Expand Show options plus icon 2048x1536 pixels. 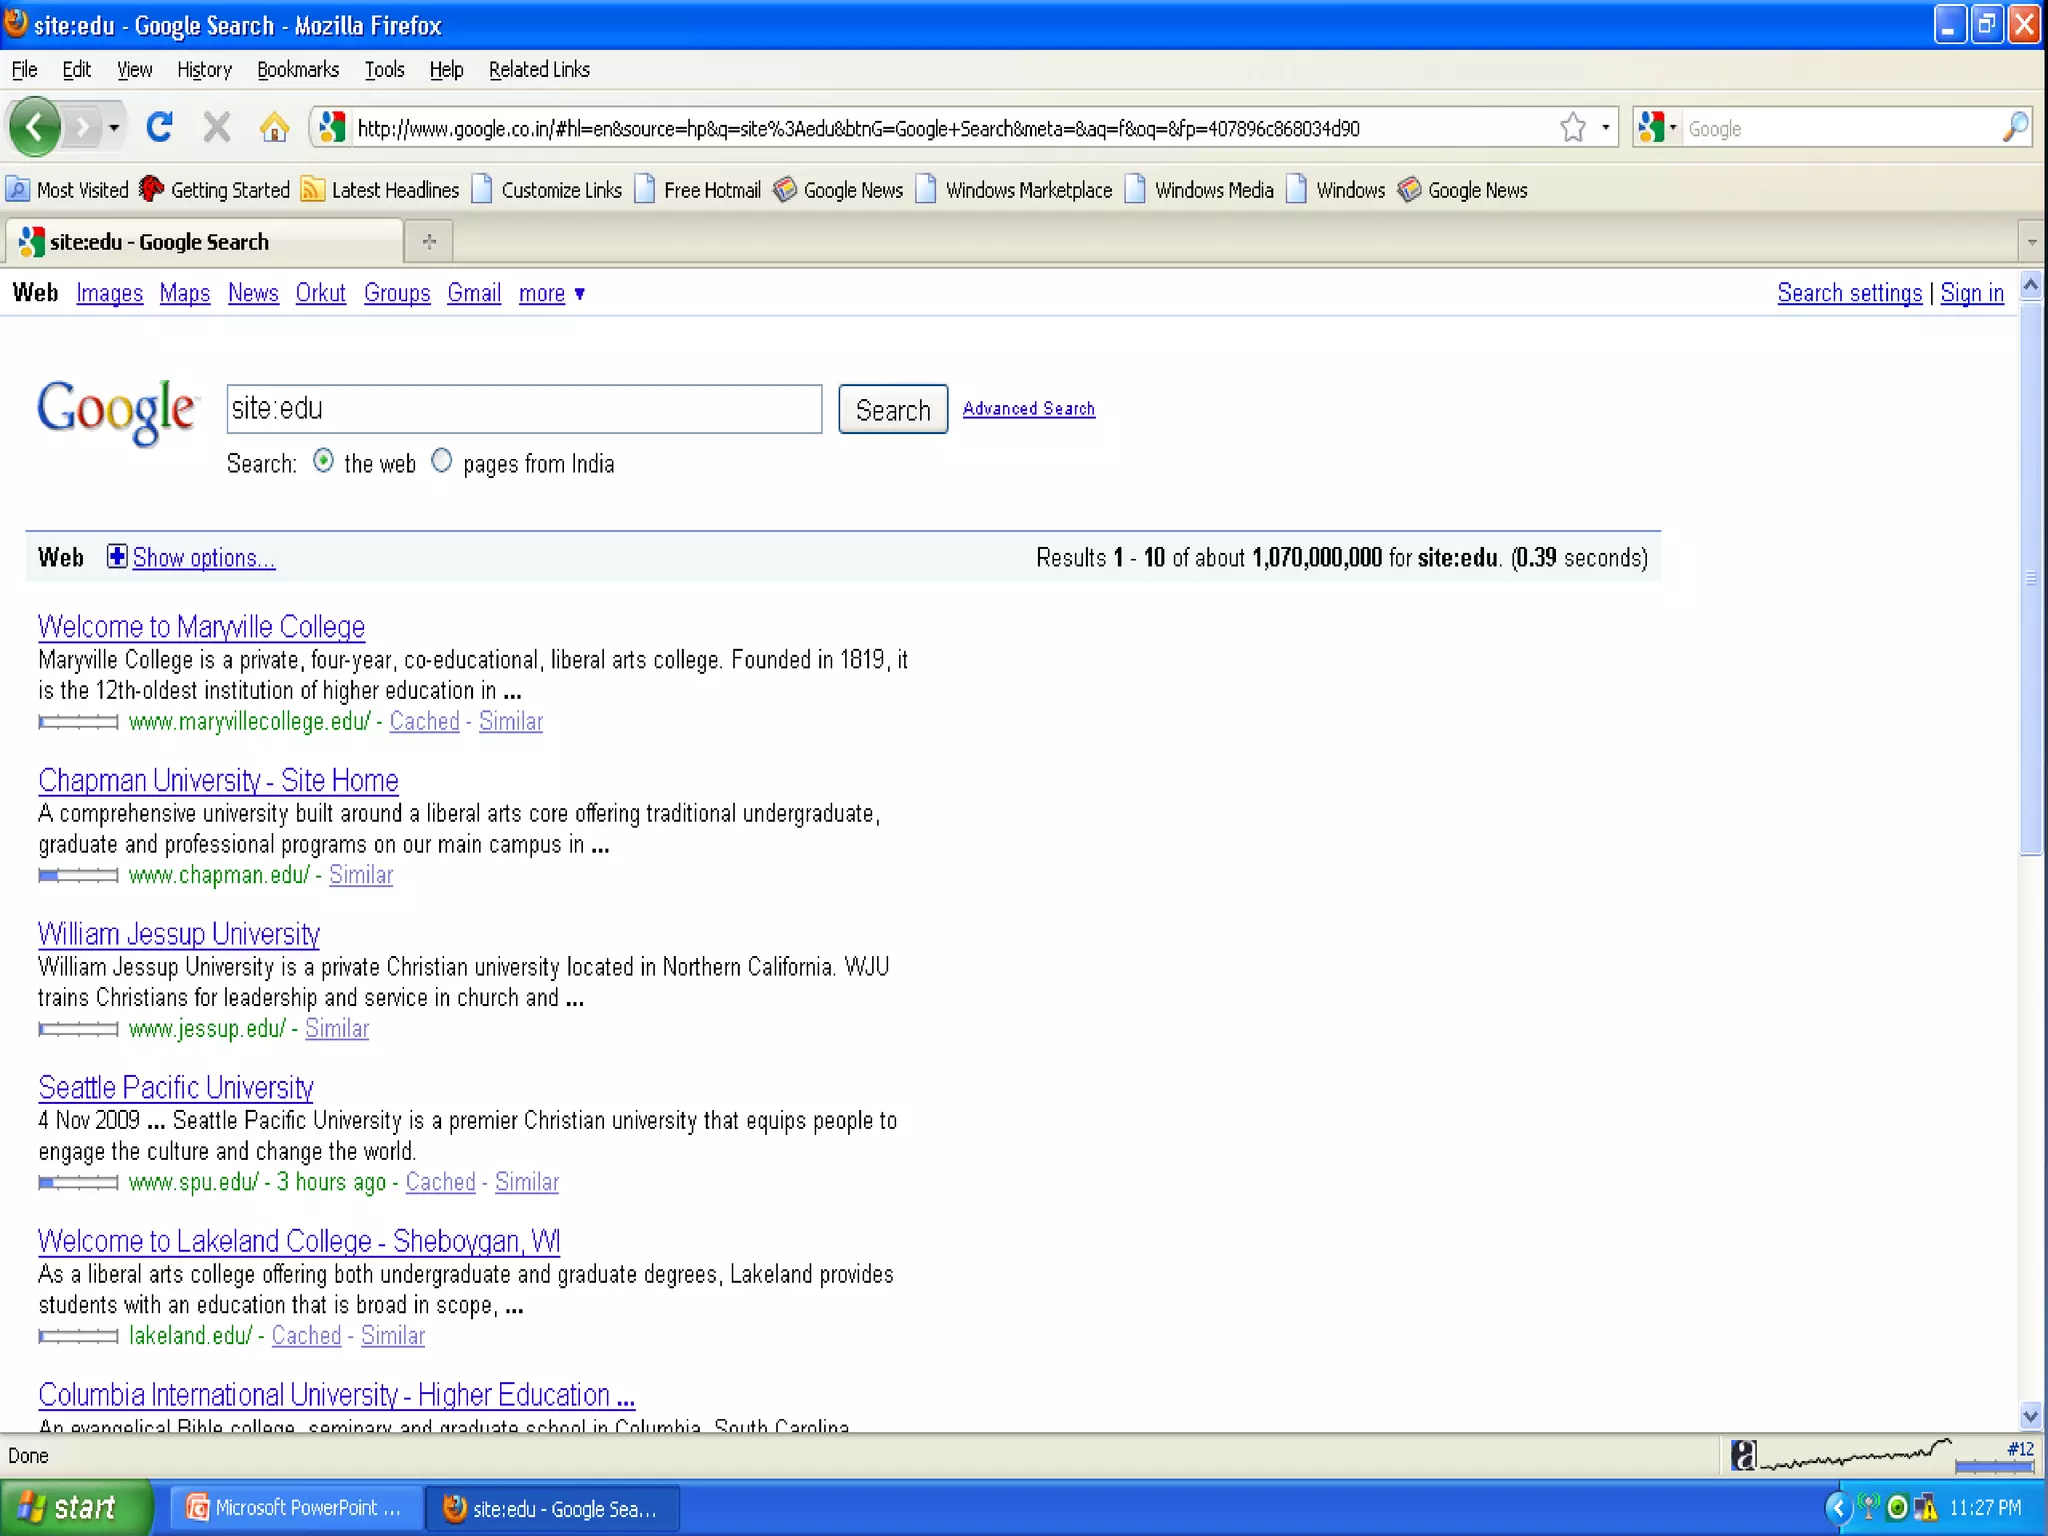(117, 556)
